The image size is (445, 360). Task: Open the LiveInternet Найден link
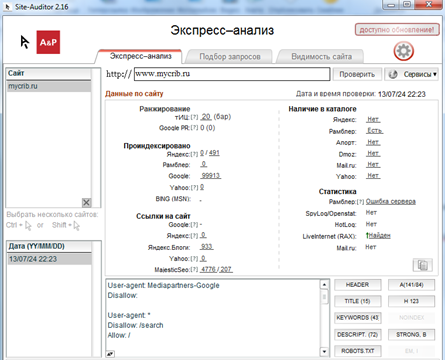click(x=379, y=236)
